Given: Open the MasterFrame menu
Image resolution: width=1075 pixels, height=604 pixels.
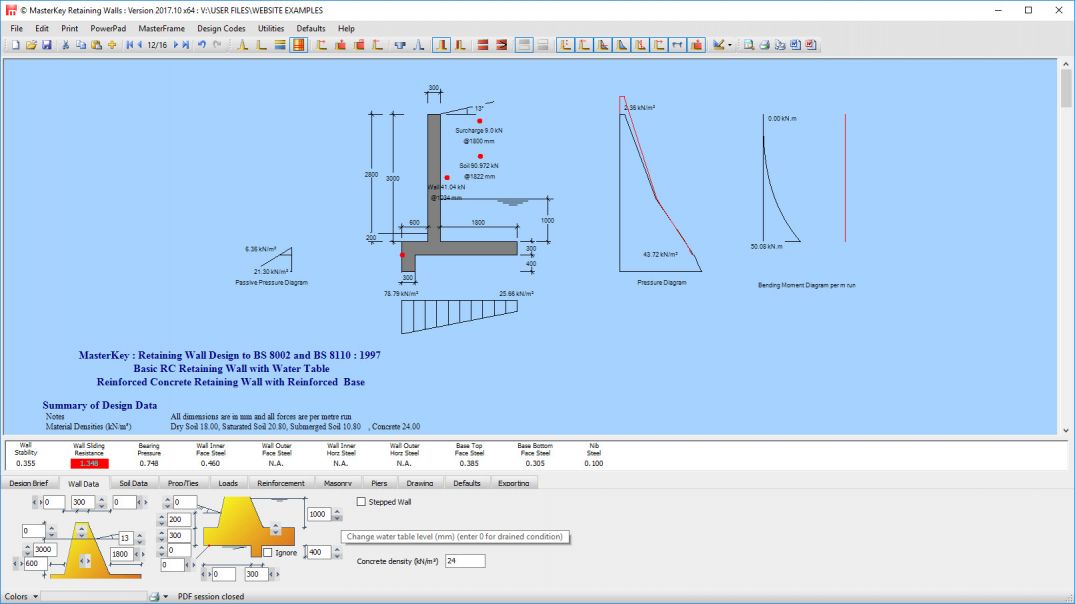Looking at the screenshot, I should [x=162, y=29].
